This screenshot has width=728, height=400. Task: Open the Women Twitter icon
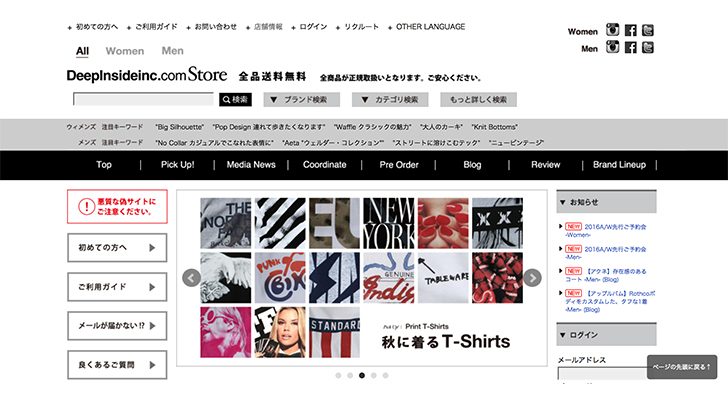tap(648, 30)
